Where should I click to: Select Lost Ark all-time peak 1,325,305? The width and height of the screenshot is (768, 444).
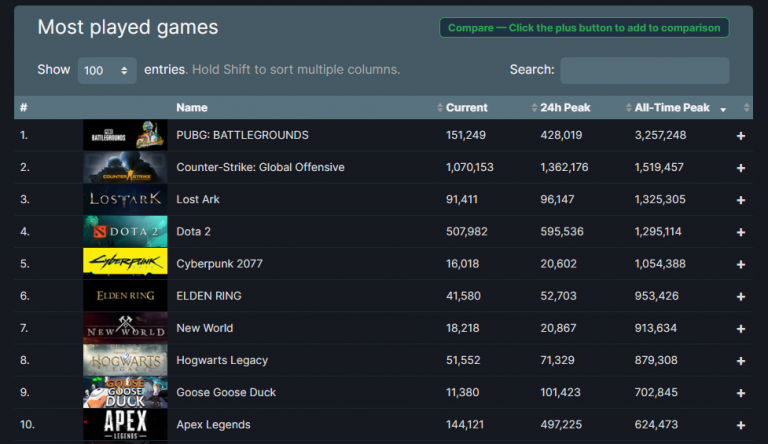tap(660, 199)
